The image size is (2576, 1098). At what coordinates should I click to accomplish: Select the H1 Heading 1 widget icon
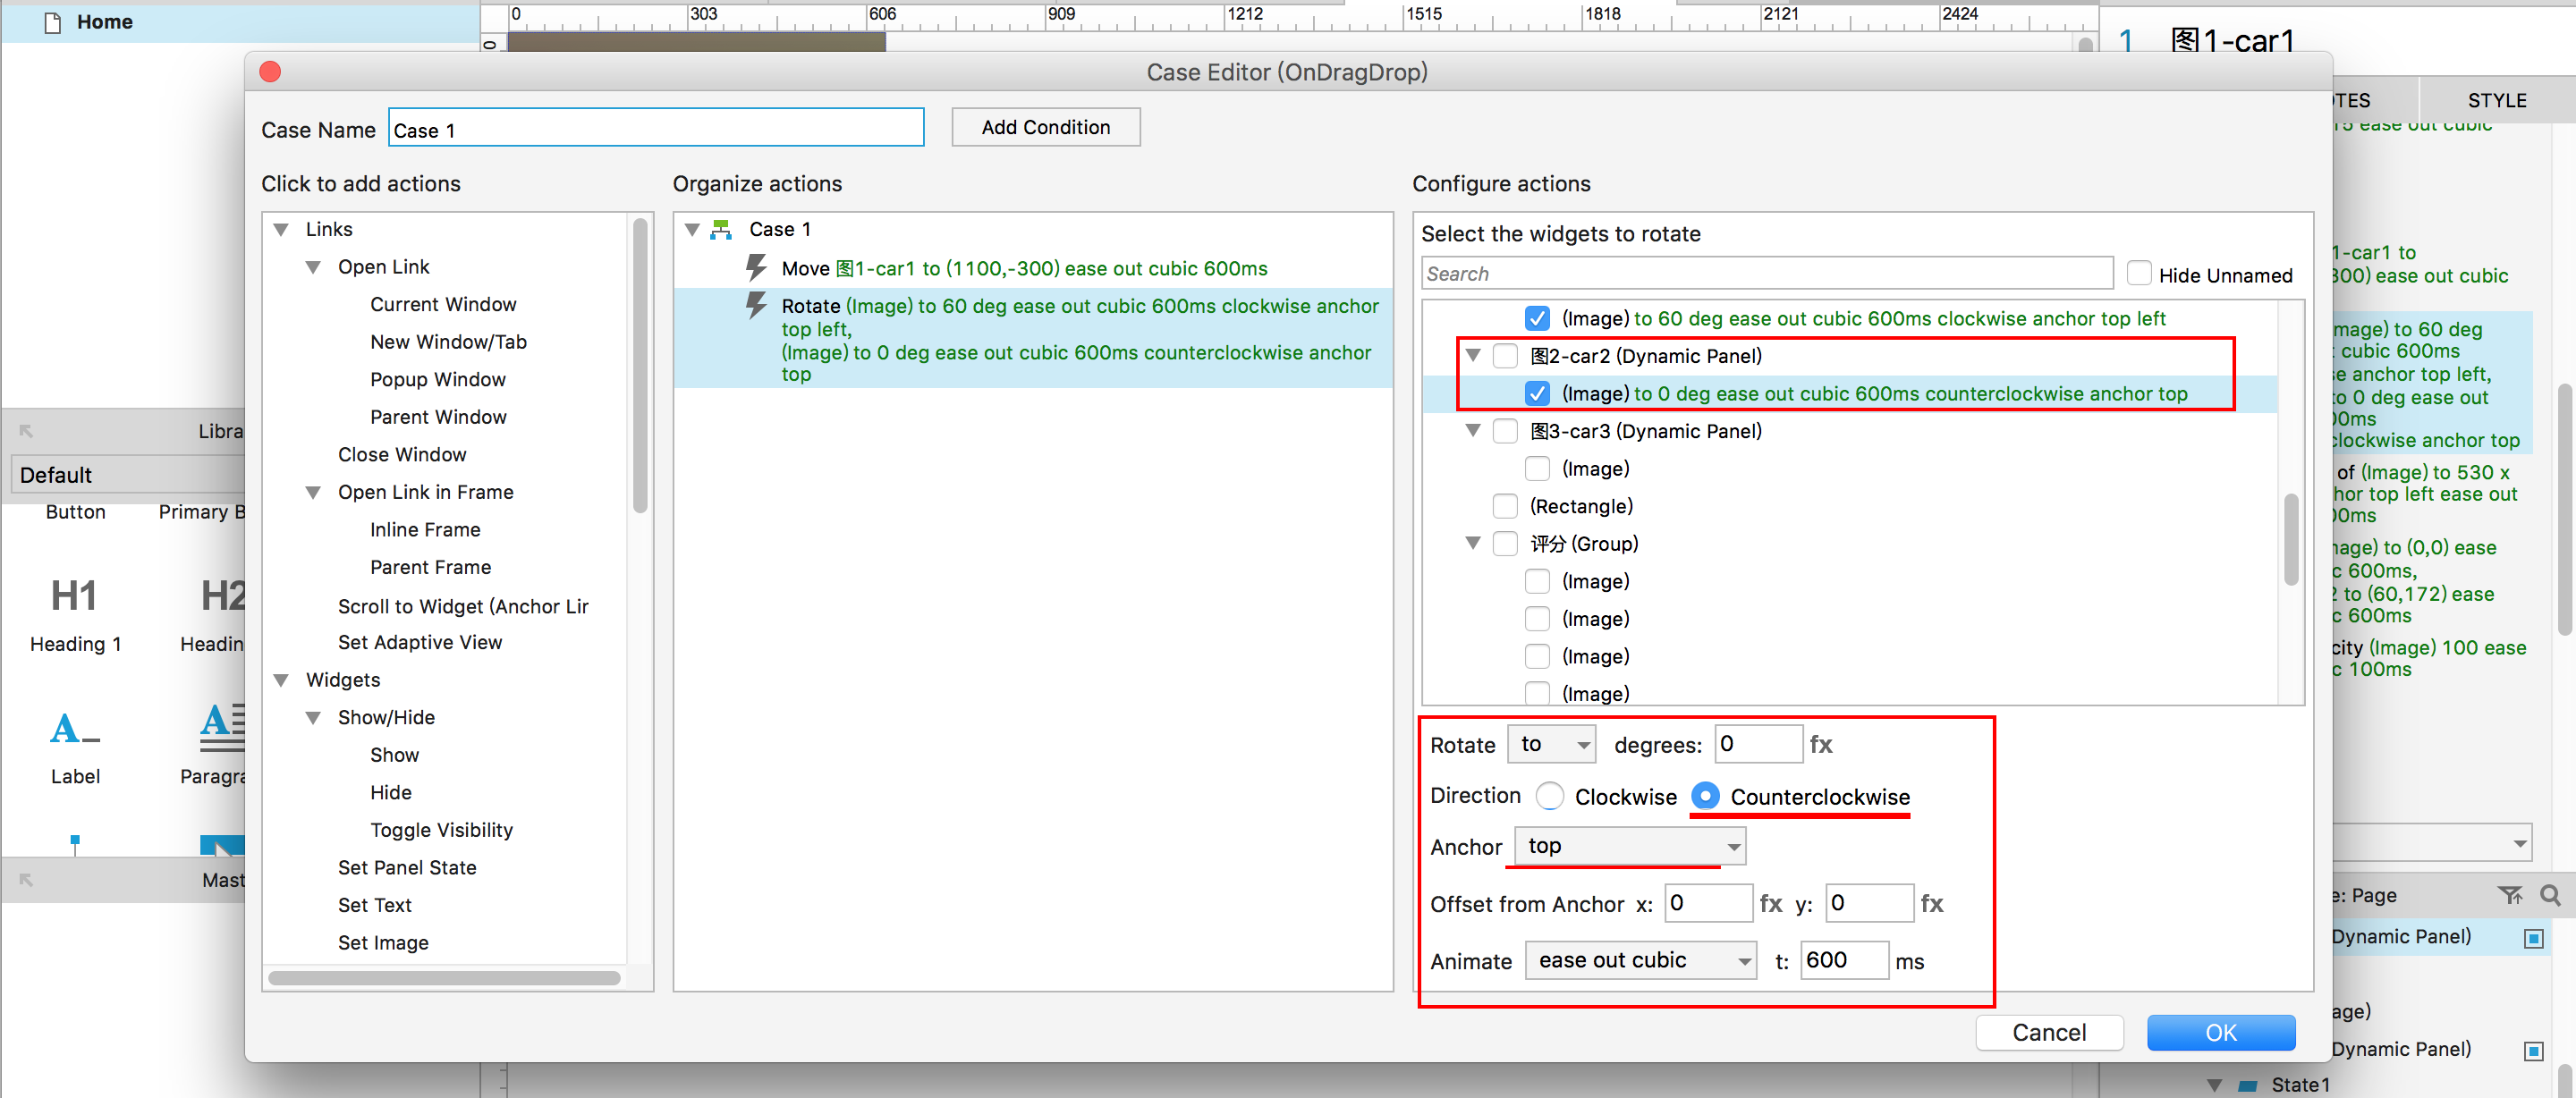click(74, 597)
